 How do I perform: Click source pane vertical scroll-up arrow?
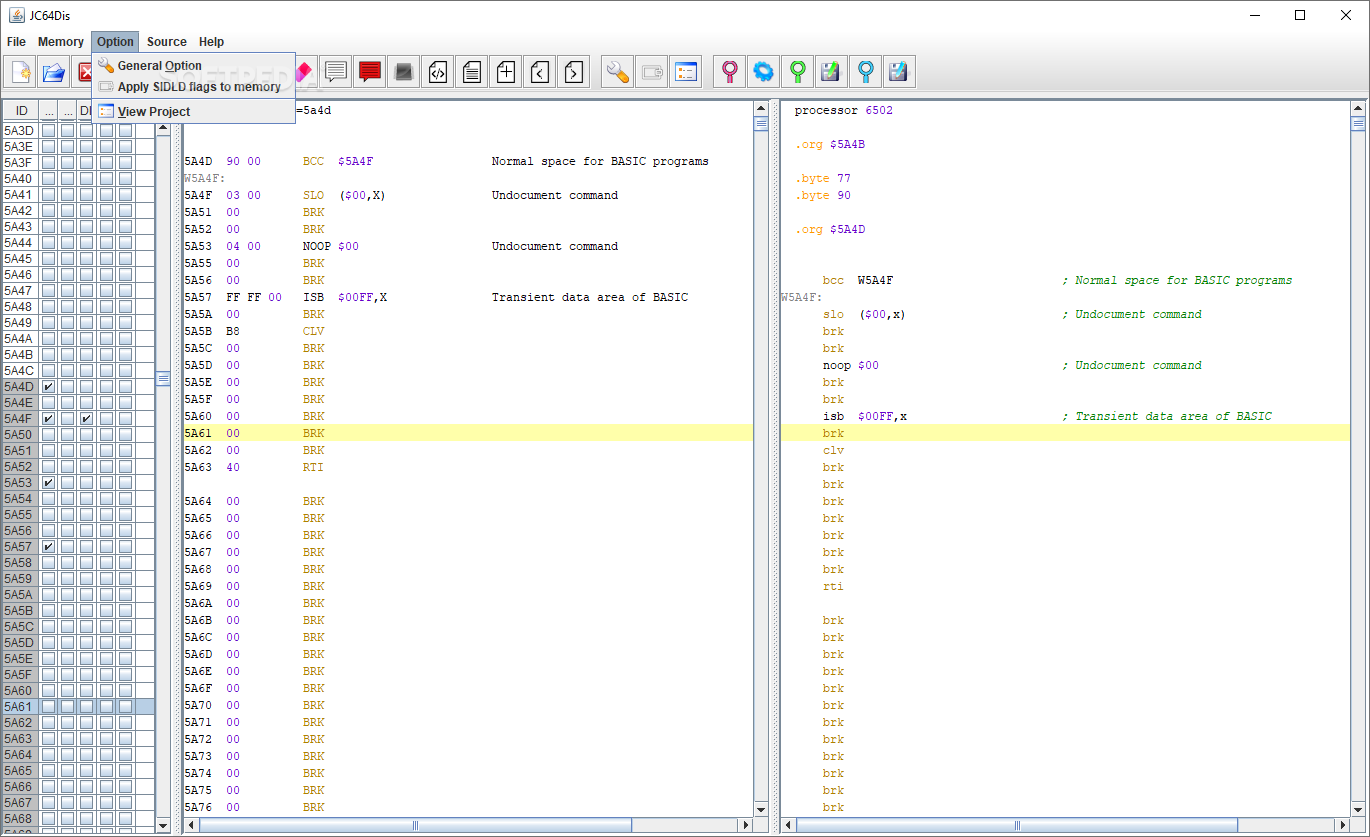1357,109
